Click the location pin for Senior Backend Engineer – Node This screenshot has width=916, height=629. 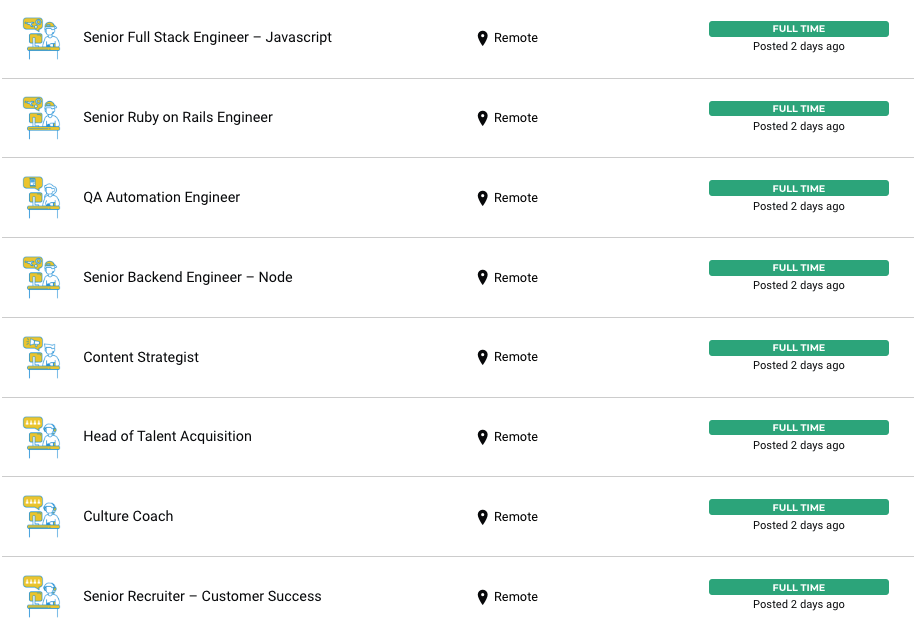483,277
